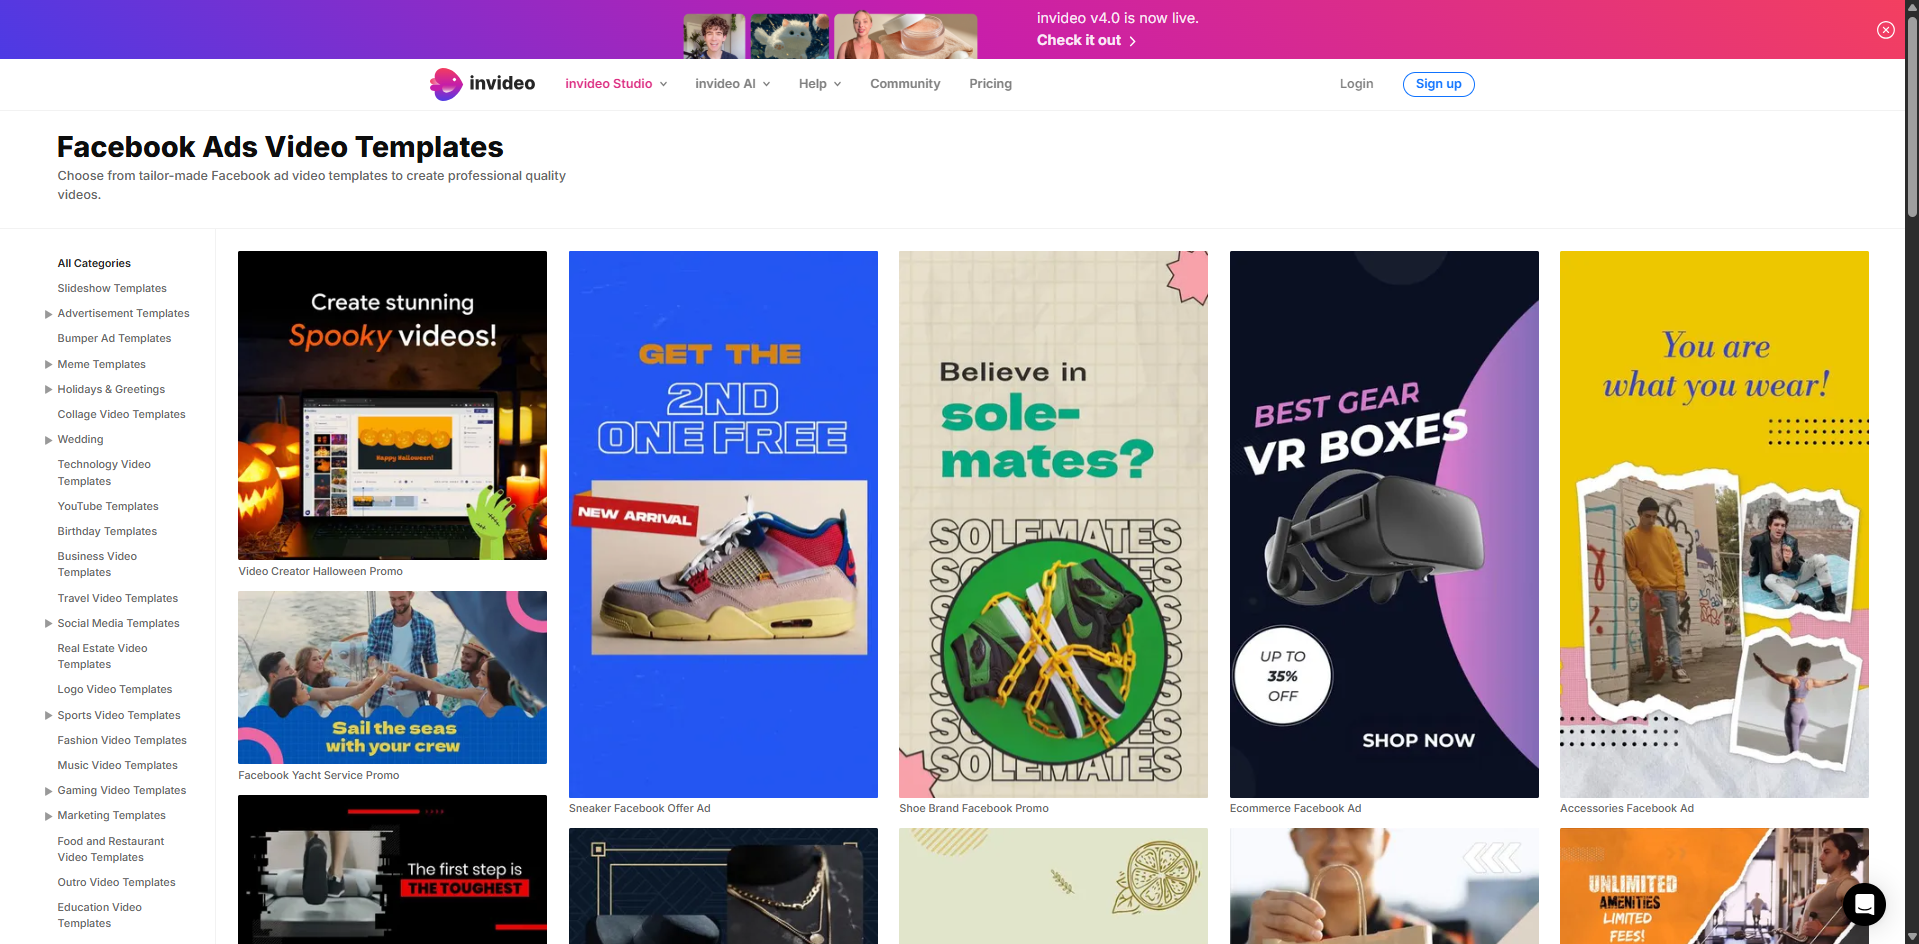Open the invideo Studio dropdown
This screenshot has width=1919, height=944.
(615, 84)
